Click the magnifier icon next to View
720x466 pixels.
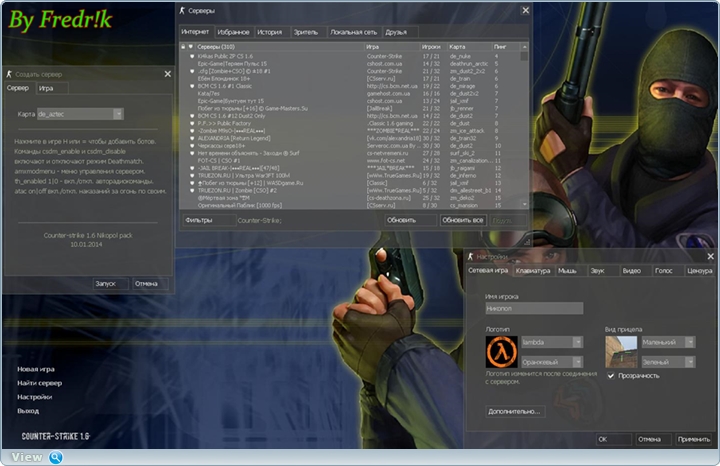56,457
